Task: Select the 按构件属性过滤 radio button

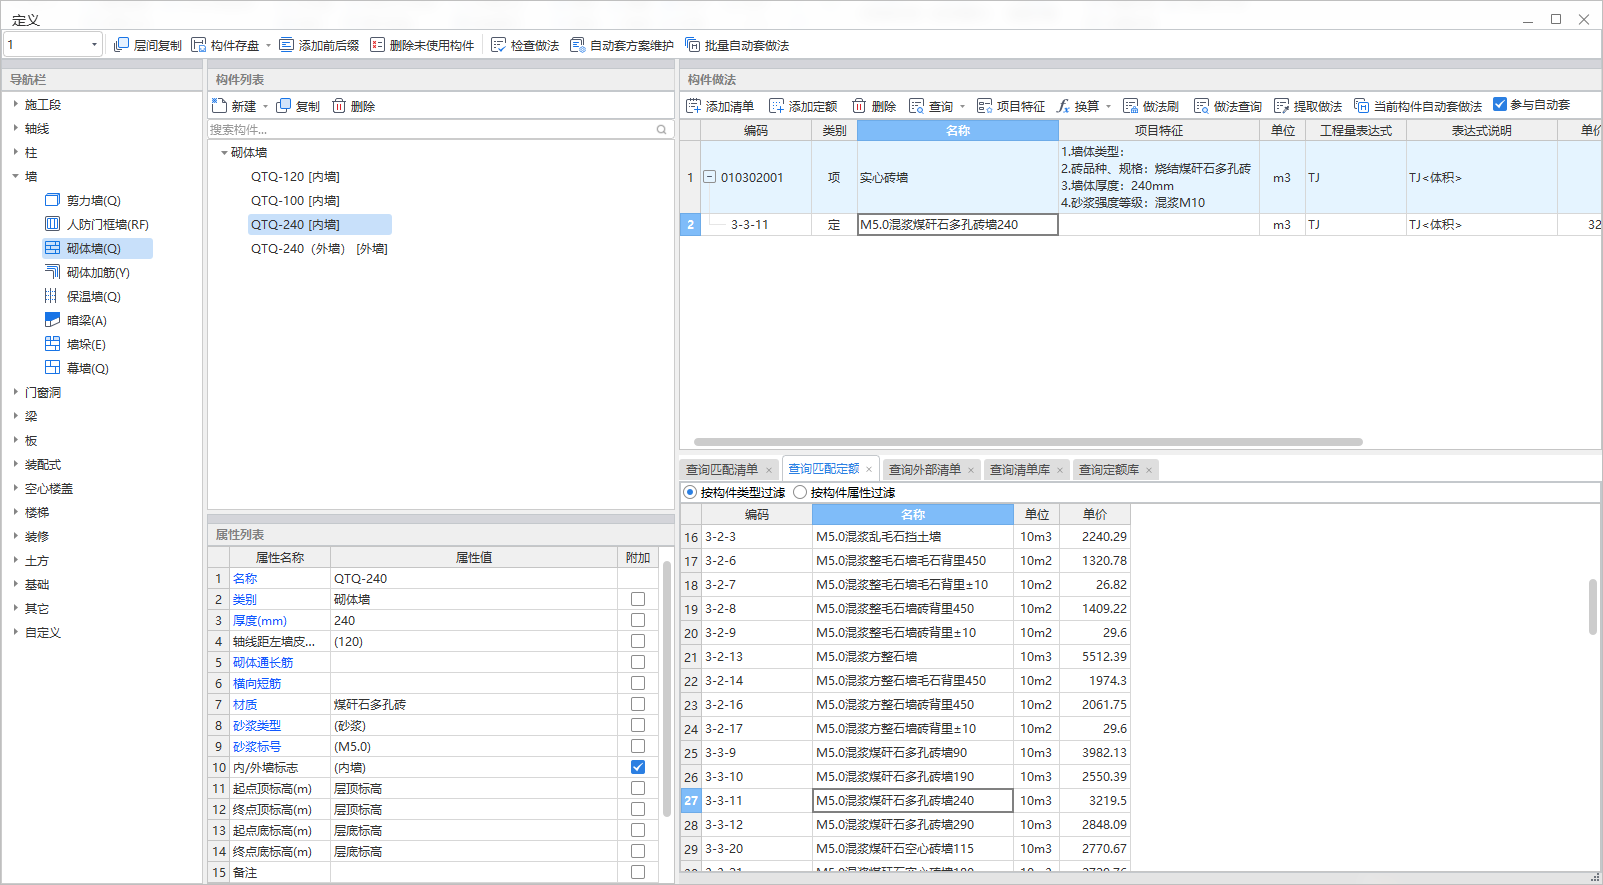Action: [x=800, y=492]
